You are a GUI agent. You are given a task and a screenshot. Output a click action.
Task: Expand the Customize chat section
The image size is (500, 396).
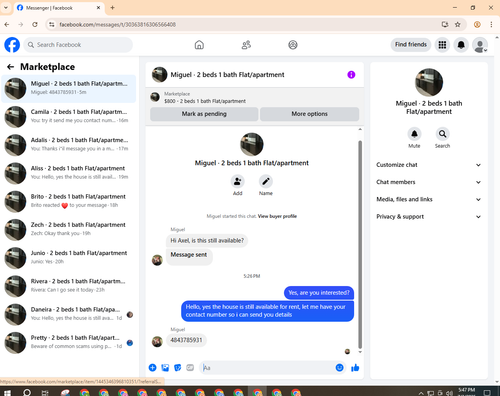pos(429,165)
